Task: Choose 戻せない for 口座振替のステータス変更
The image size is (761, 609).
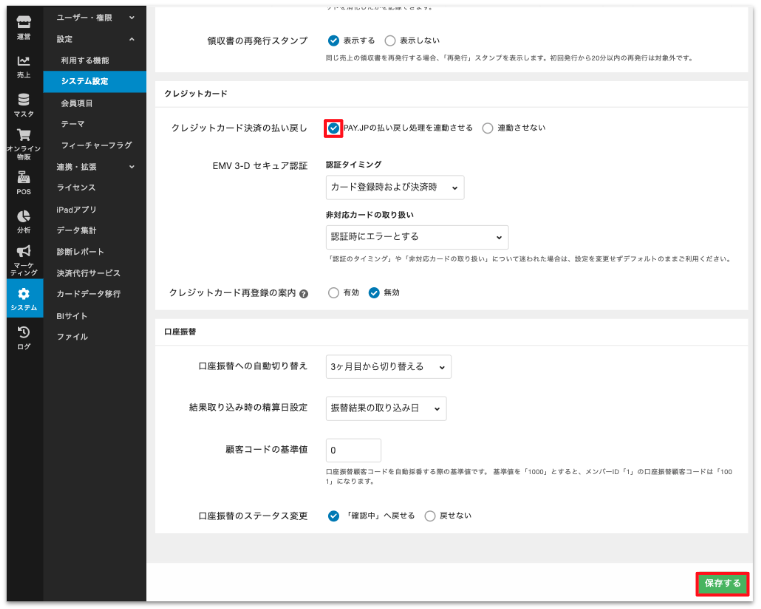Action: click(430, 516)
